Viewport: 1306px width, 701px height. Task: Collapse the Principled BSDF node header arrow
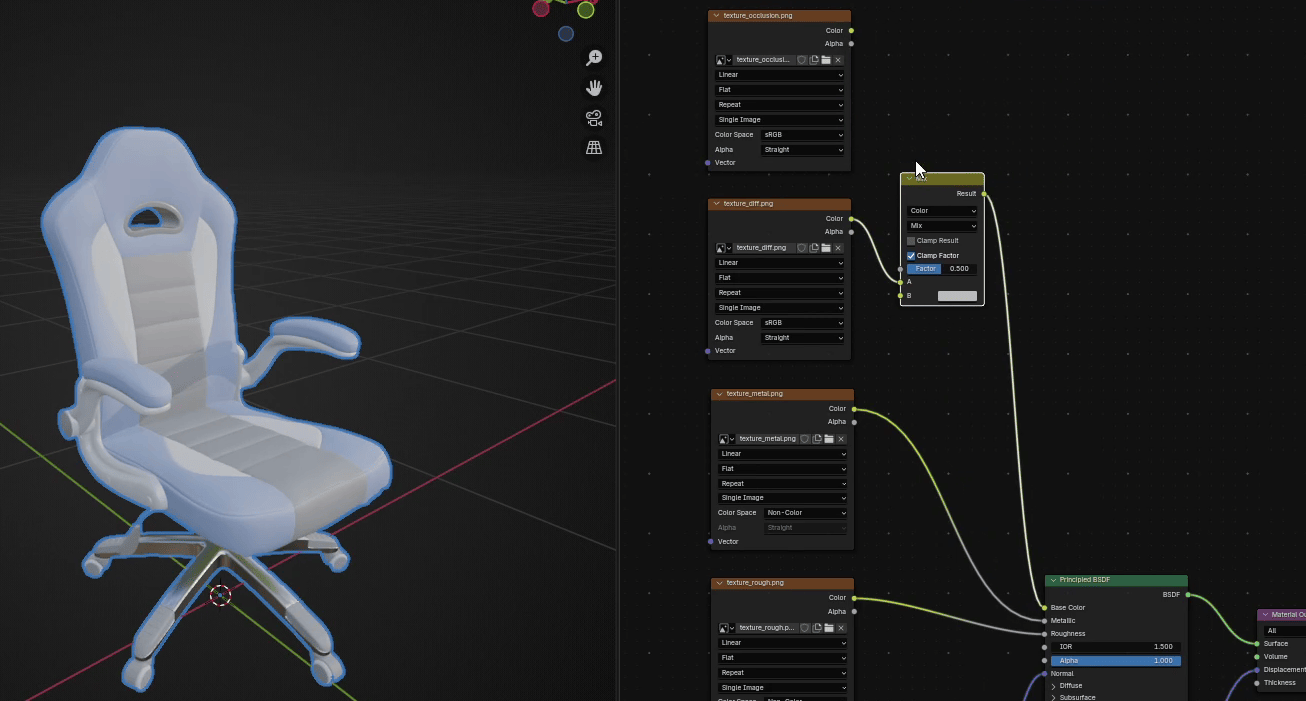1053,580
